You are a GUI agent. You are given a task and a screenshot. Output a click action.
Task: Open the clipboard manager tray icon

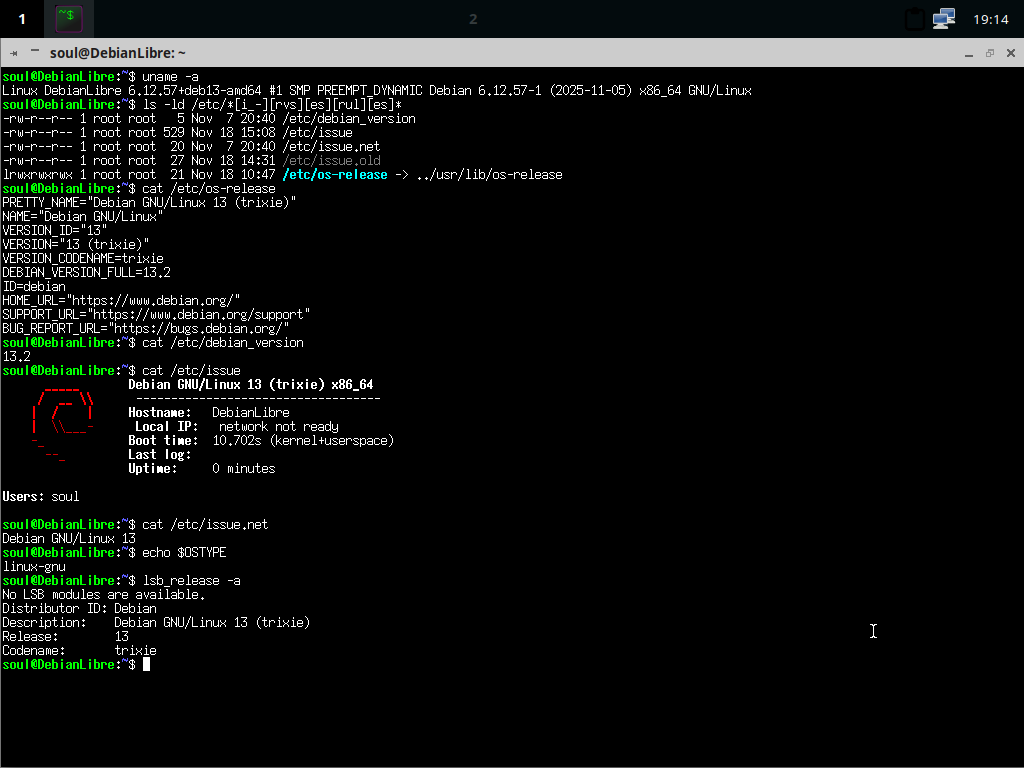[x=914, y=19]
